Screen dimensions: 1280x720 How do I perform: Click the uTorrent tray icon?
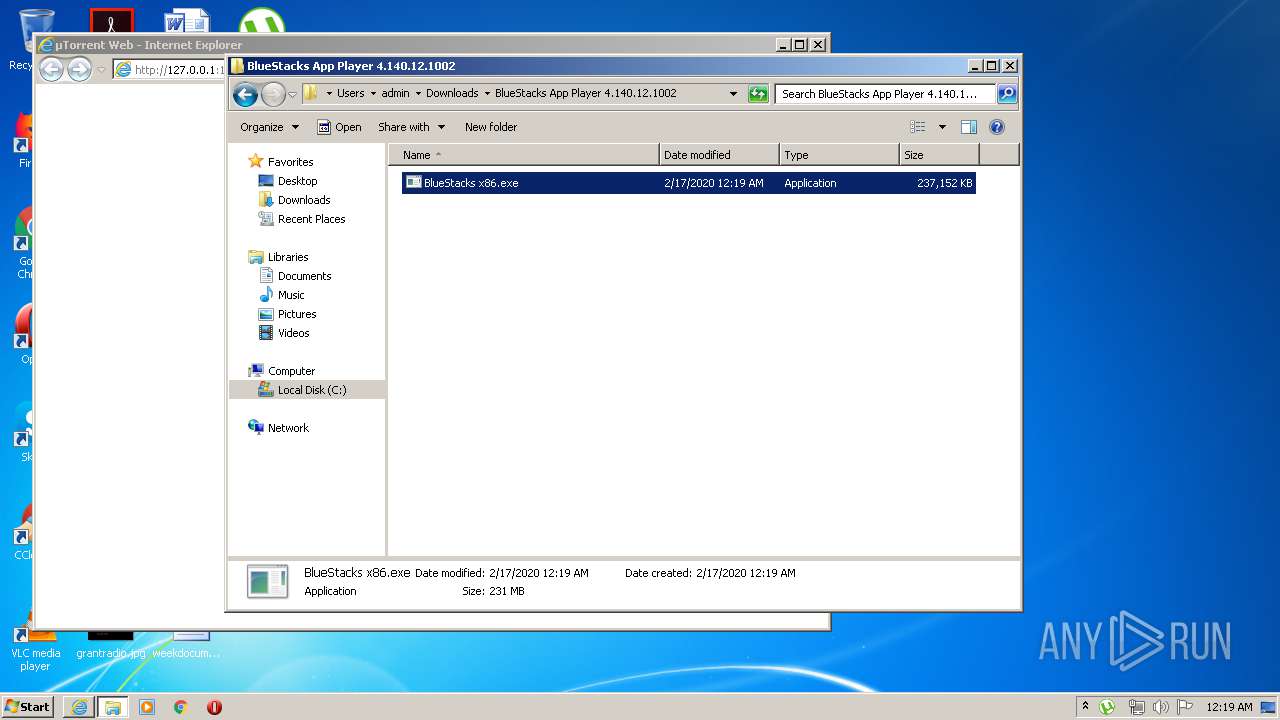pyautogui.click(x=1107, y=707)
